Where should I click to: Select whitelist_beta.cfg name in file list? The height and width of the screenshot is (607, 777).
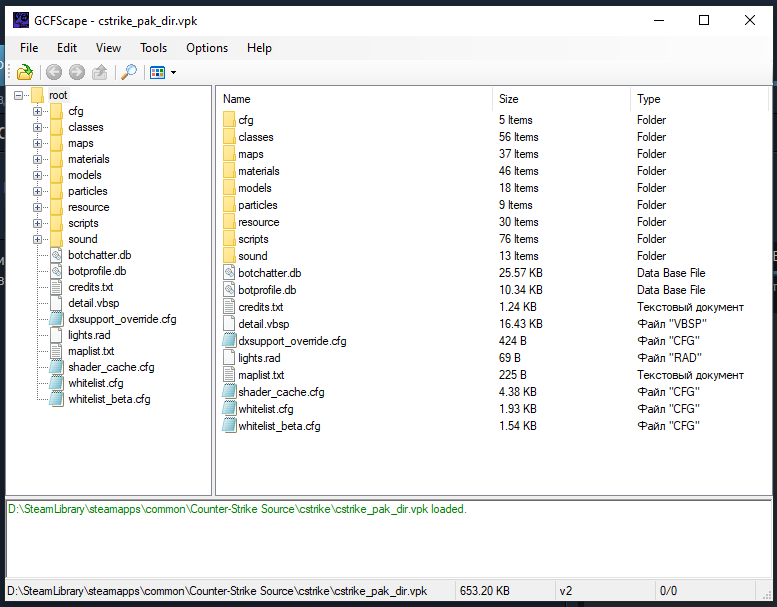point(279,426)
